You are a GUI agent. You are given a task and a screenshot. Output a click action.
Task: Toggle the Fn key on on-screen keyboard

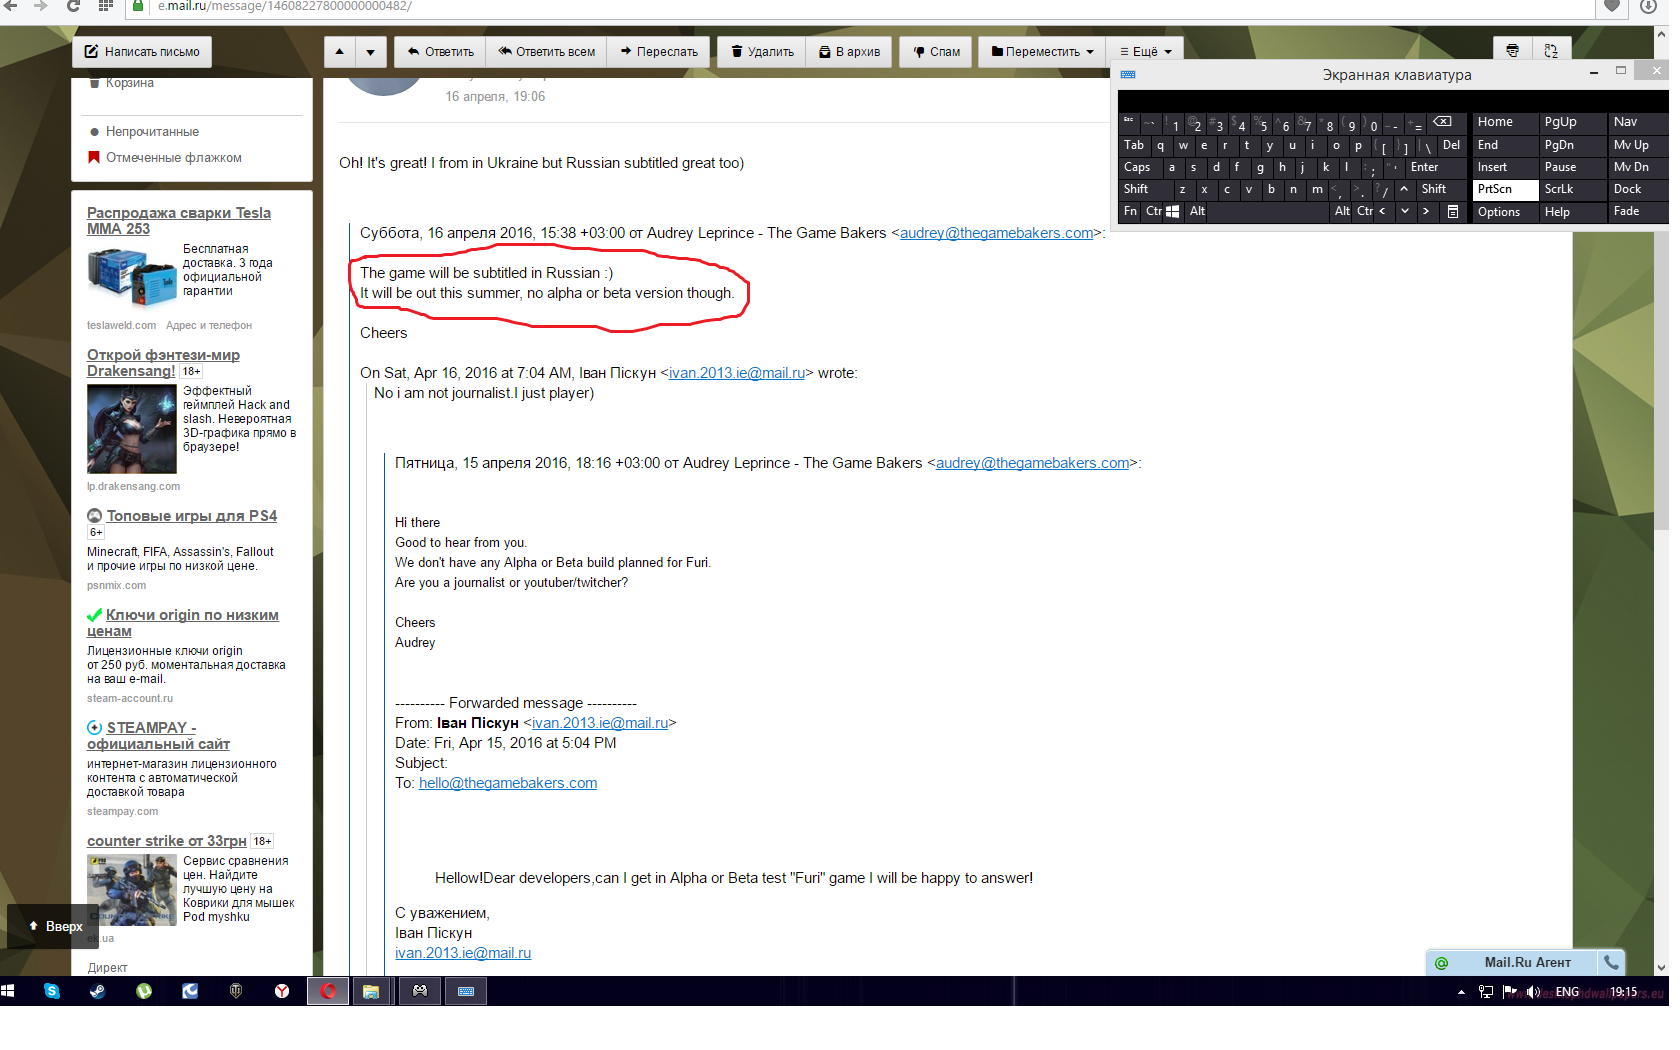point(1130,212)
